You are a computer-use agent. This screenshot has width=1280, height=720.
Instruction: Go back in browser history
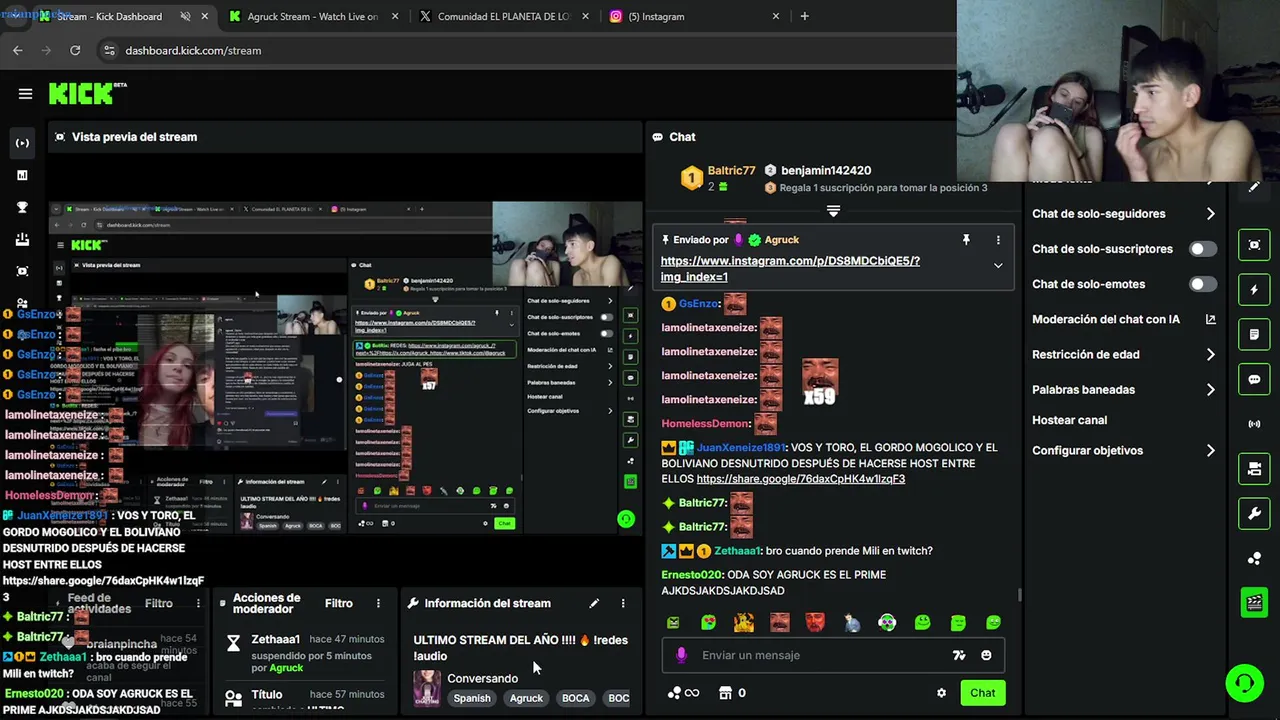point(18,50)
